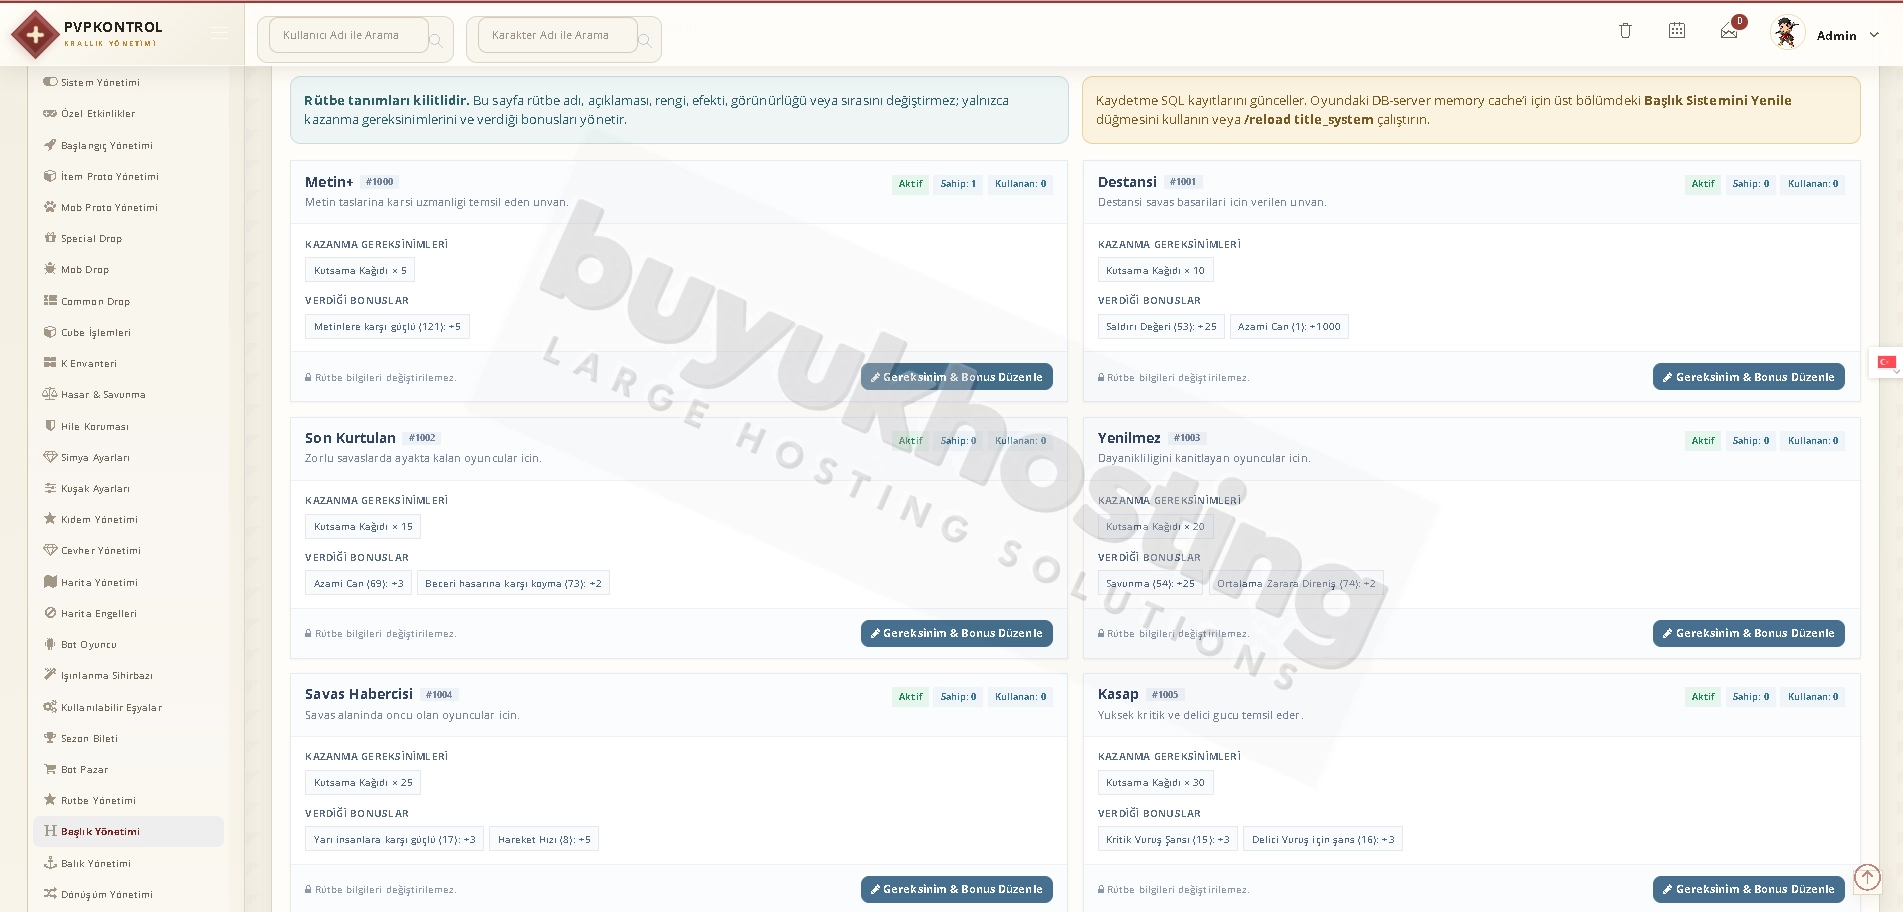The height and width of the screenshot is (912, 1903).
Task: Edit requirements and bonuses for Yenilmez
Action: [x=1748, y=633]
